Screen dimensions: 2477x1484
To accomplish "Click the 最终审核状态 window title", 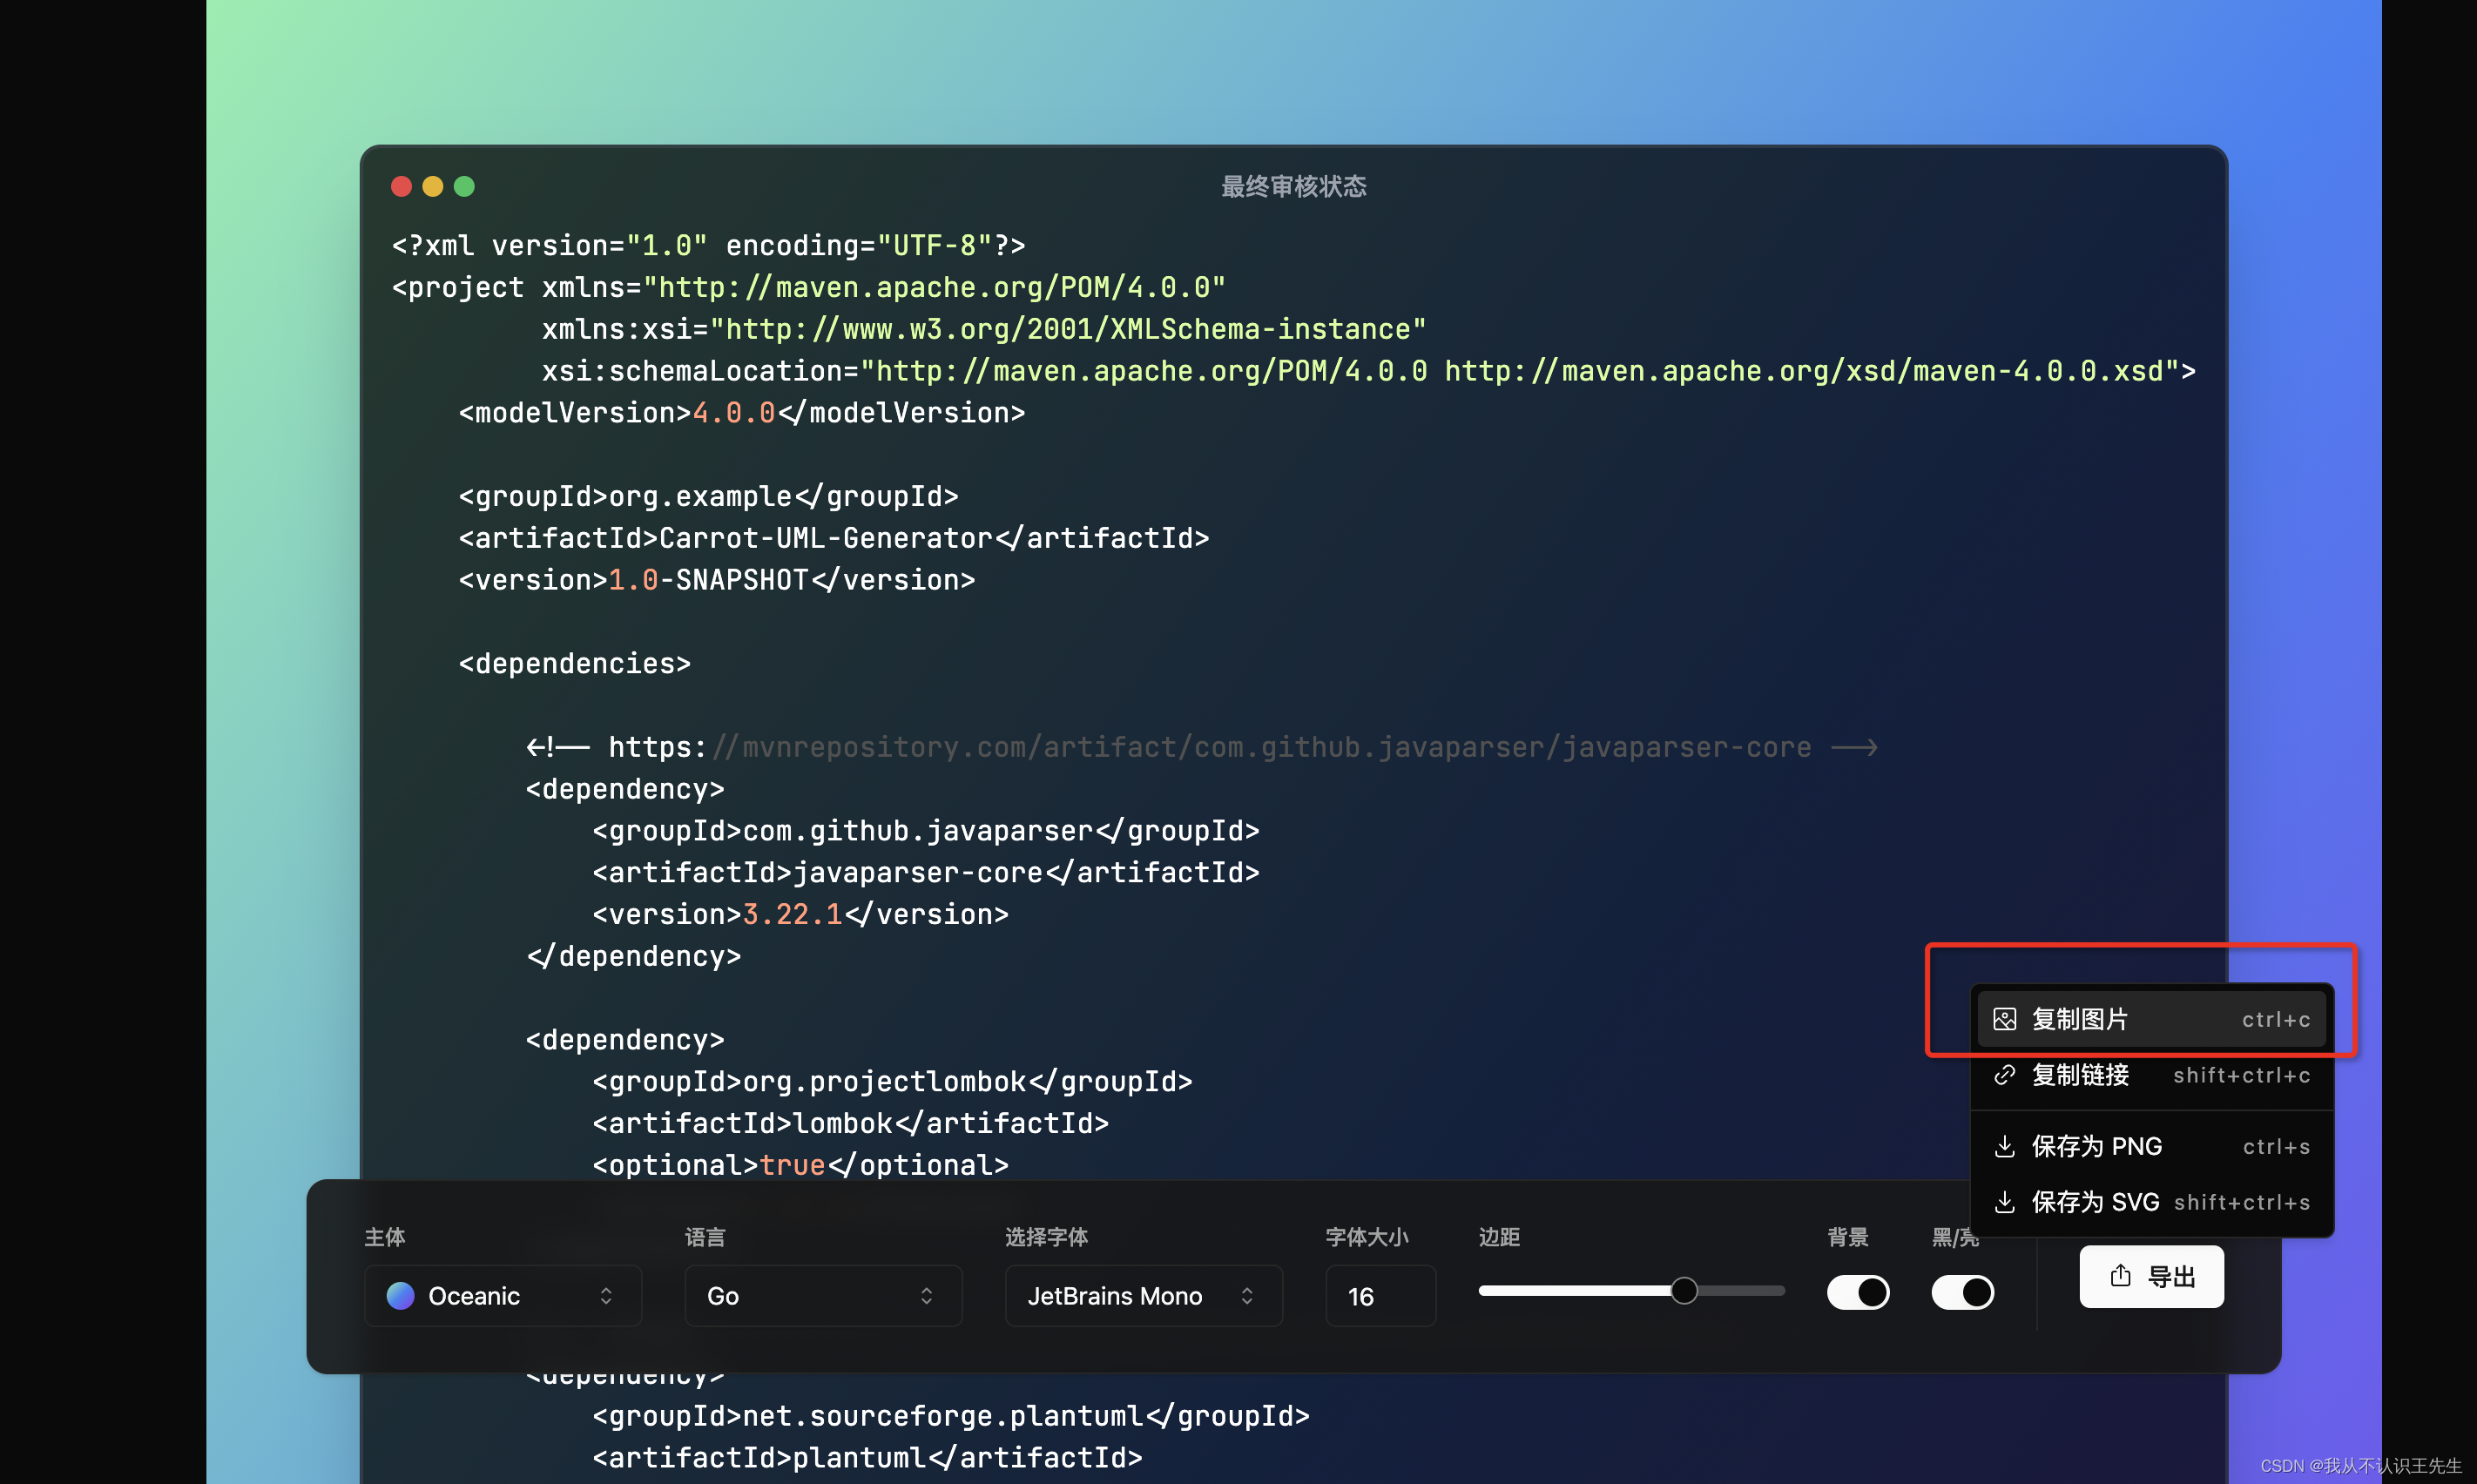I will [1293, 187].
